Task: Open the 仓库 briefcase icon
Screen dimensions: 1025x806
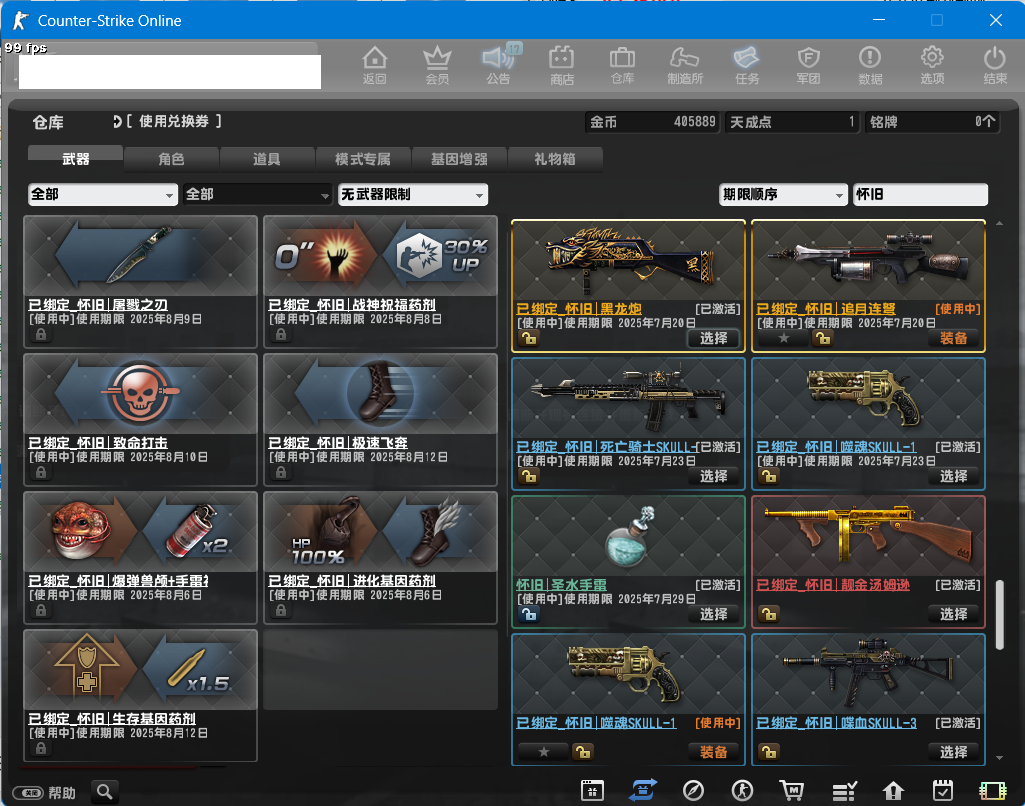Action: [622, 65]
